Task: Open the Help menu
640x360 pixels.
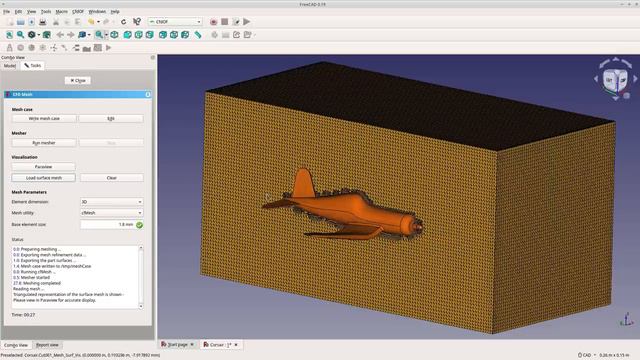Action: [x=115, y=11]
